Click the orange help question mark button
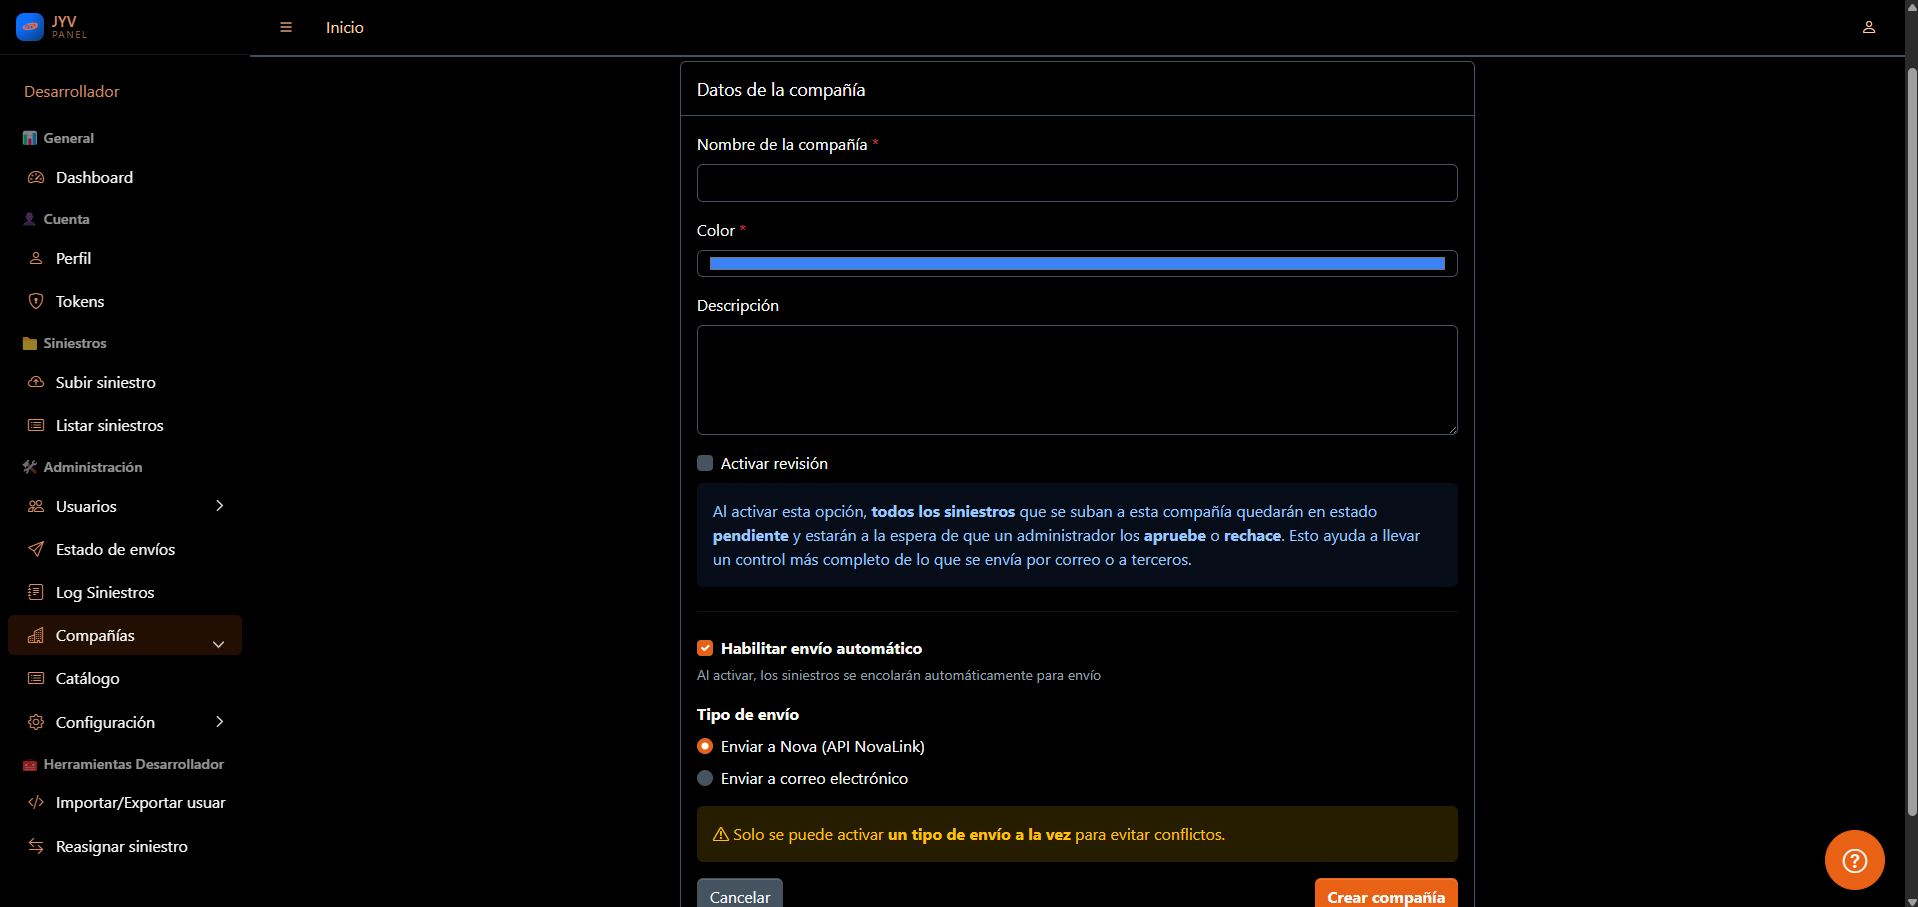1918x907 pixels. (1854, 860)
